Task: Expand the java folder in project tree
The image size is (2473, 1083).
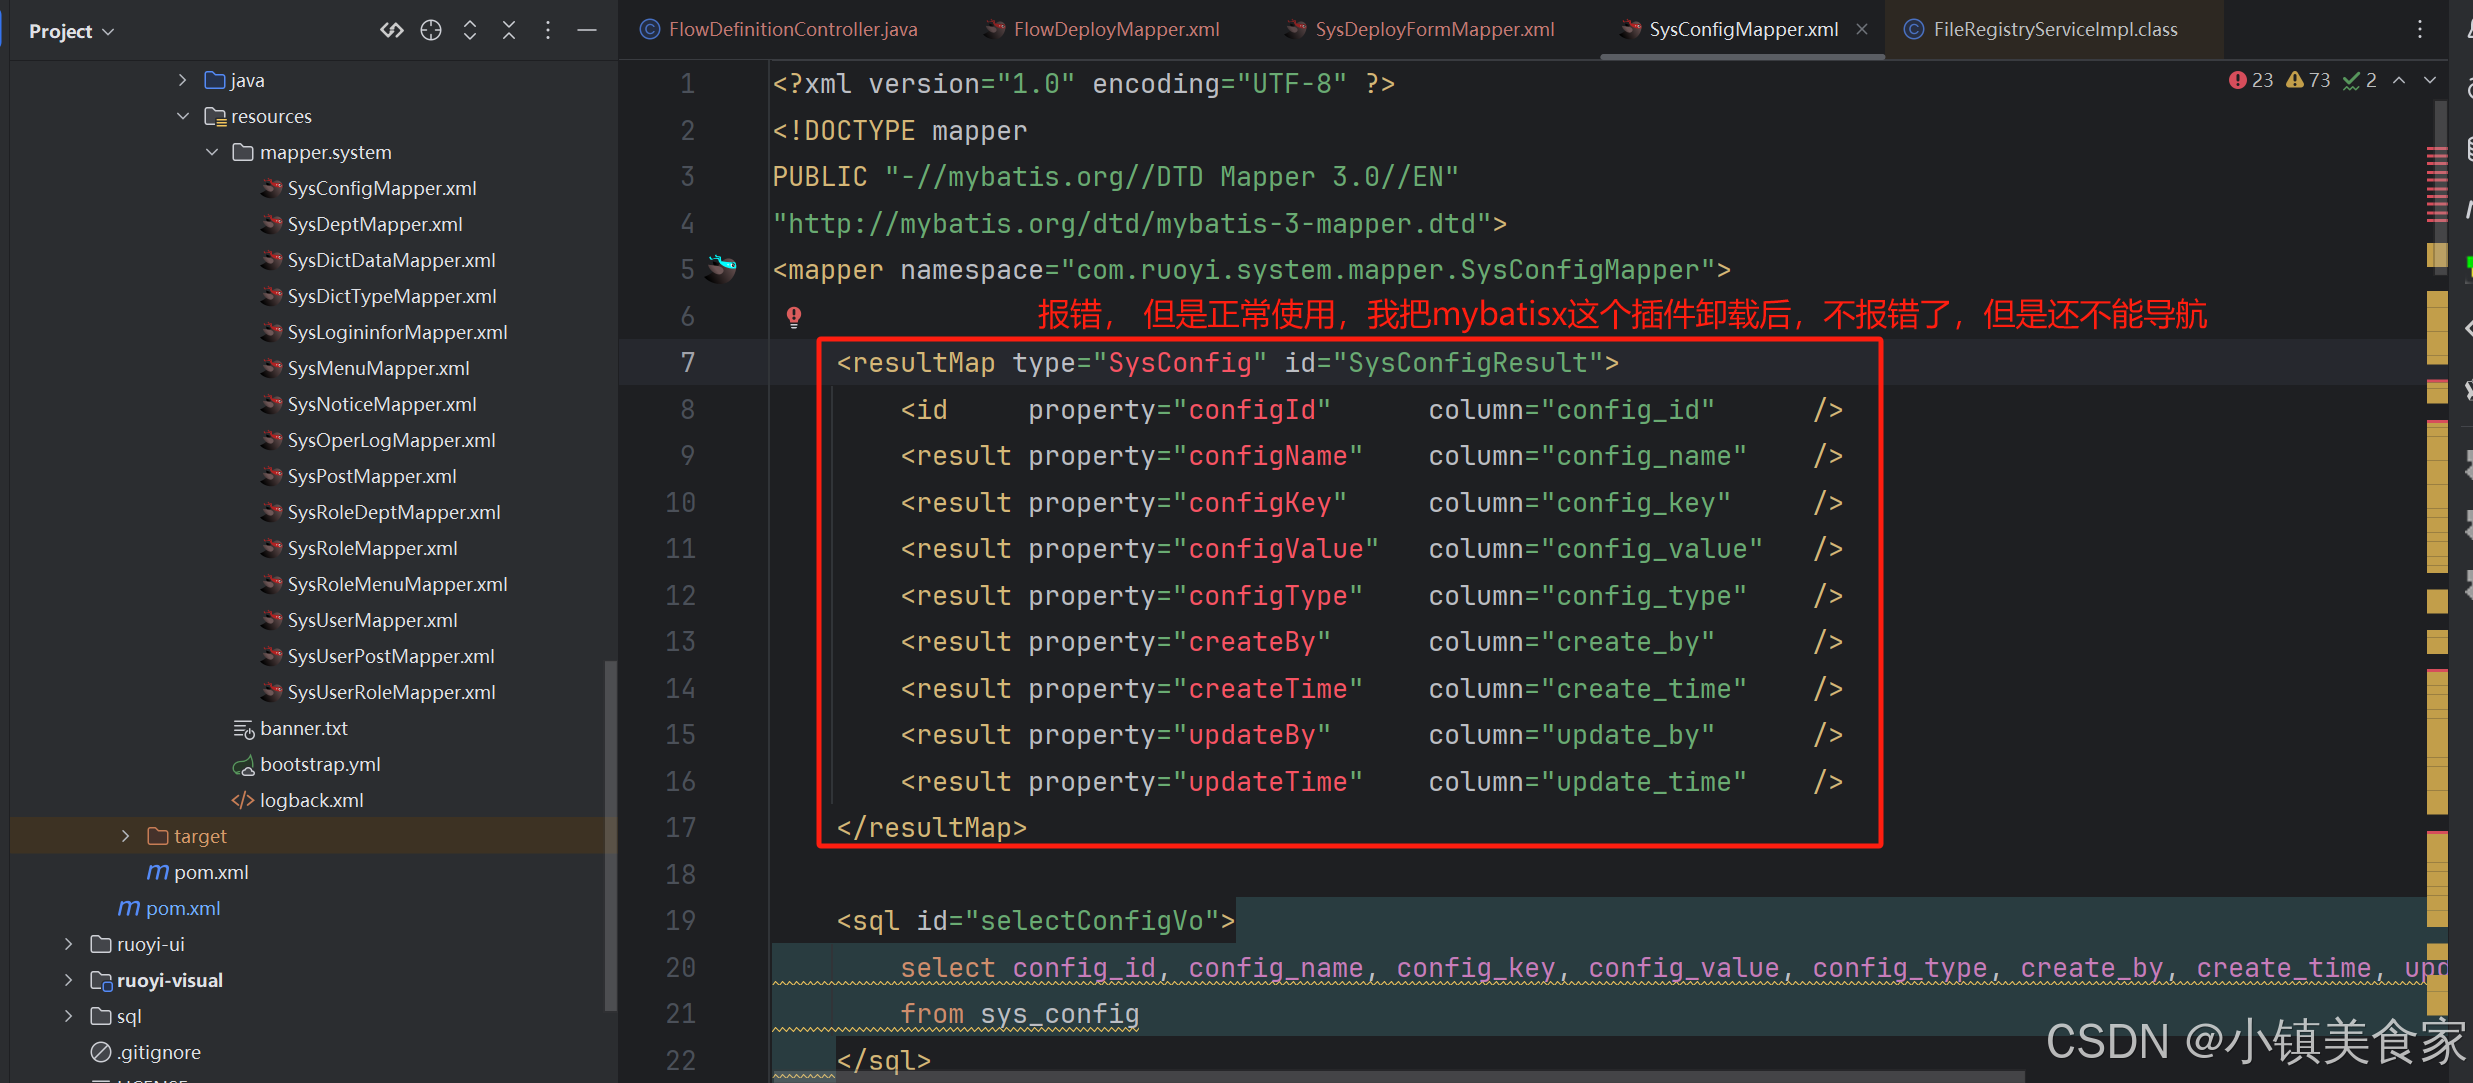Action: (182, 80)
